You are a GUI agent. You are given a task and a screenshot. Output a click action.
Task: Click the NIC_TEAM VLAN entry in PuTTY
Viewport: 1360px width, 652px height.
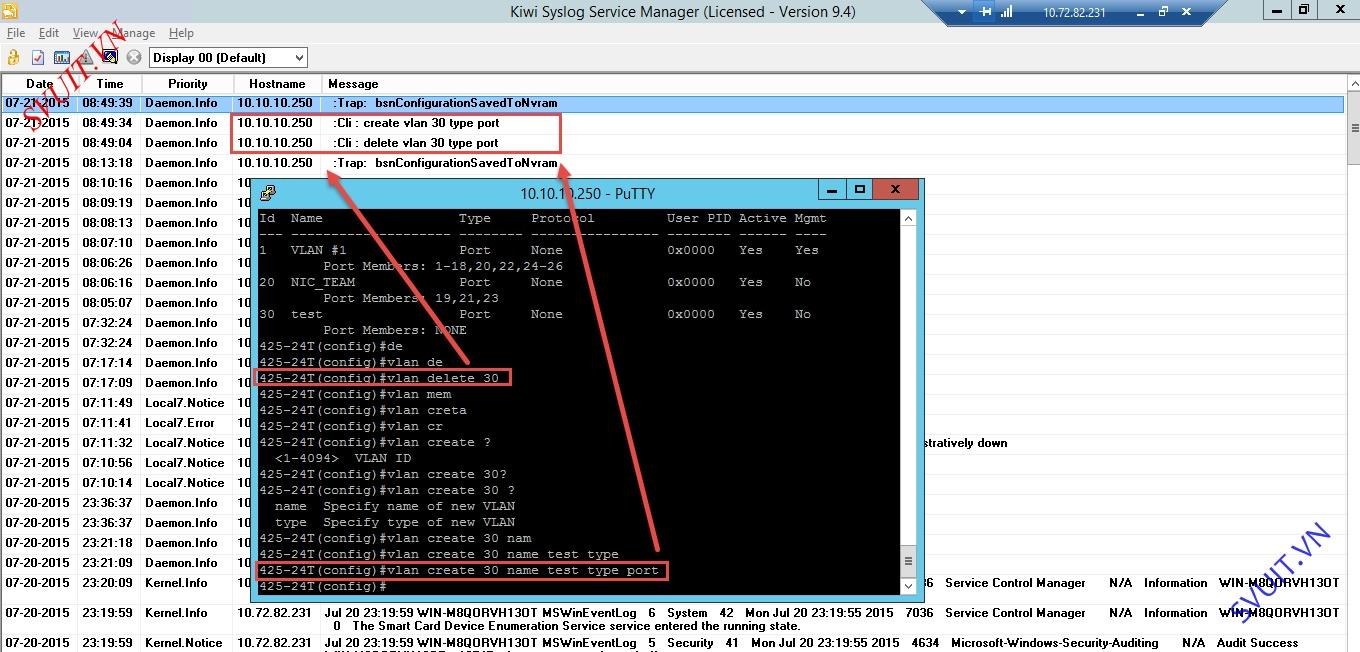323,282
